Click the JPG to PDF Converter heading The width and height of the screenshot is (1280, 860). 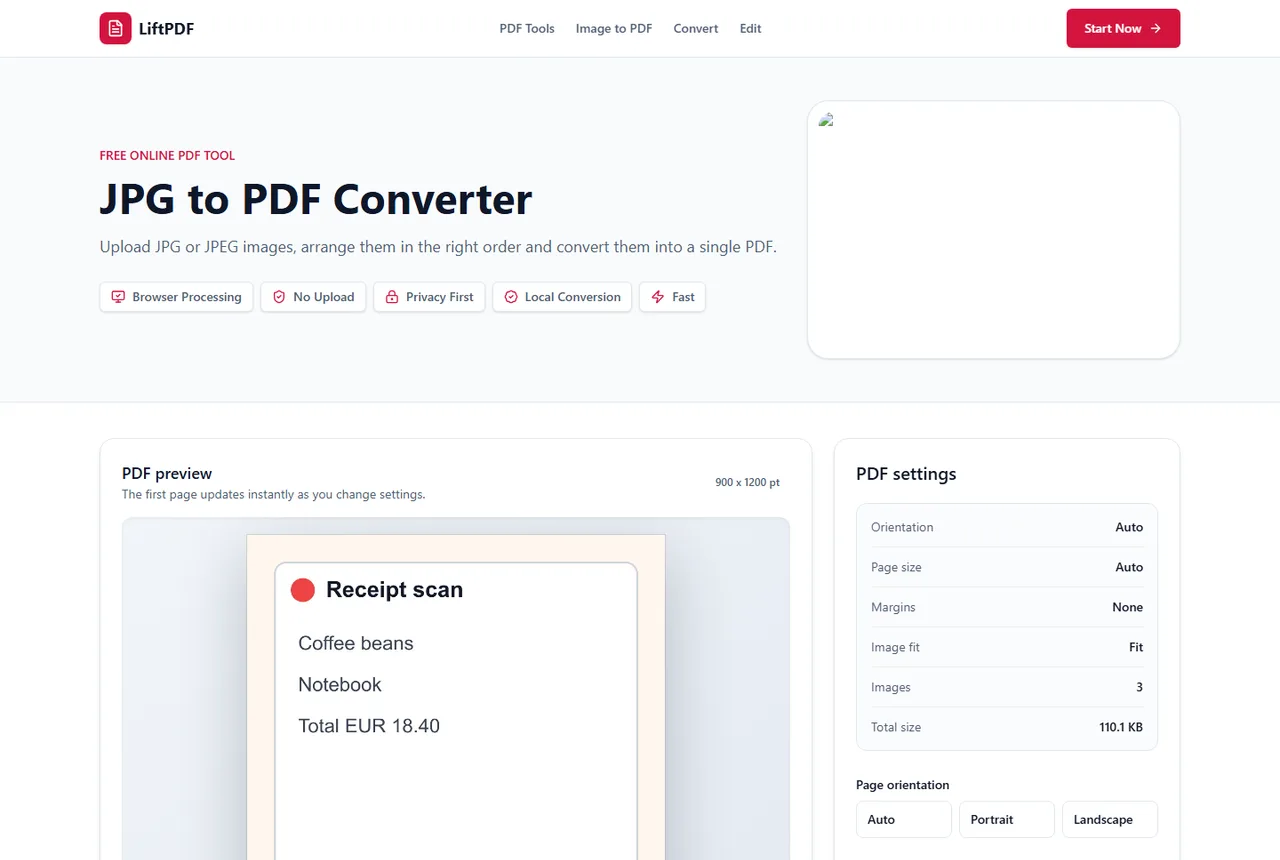[316, 199]
